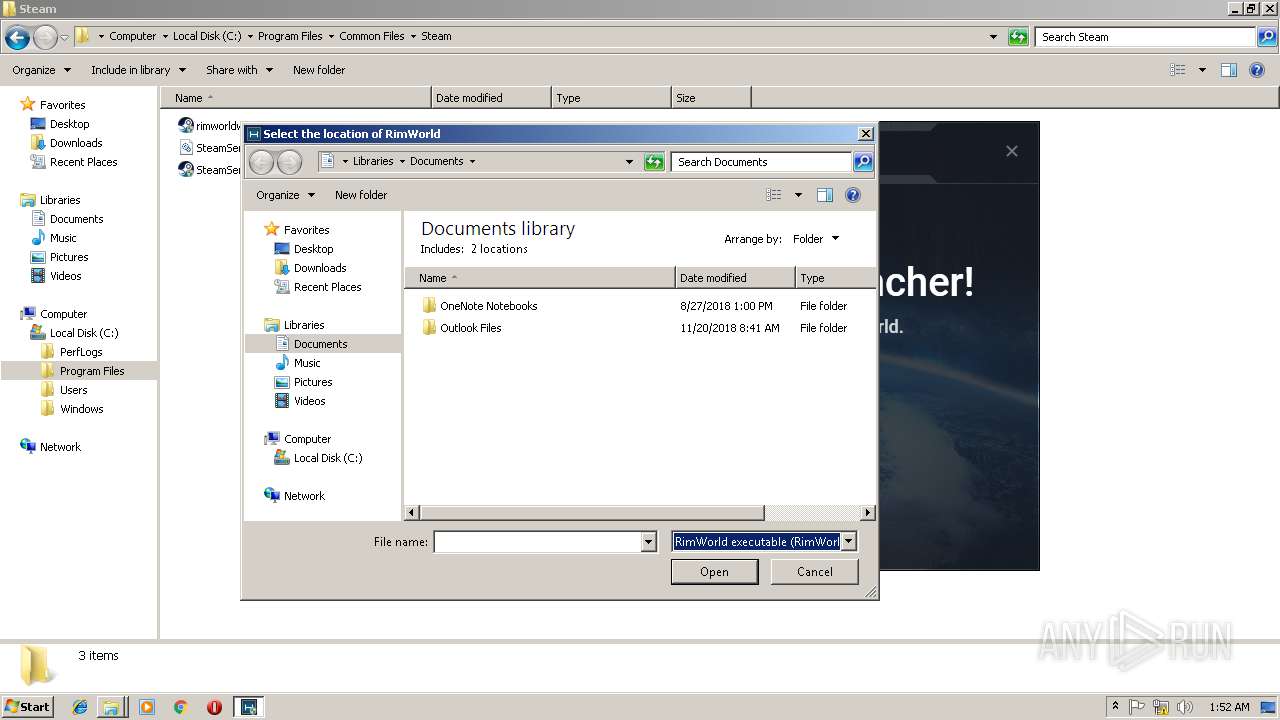Toggle preview pane in the file dialog

pyautogui.click(x=825, y=195)
